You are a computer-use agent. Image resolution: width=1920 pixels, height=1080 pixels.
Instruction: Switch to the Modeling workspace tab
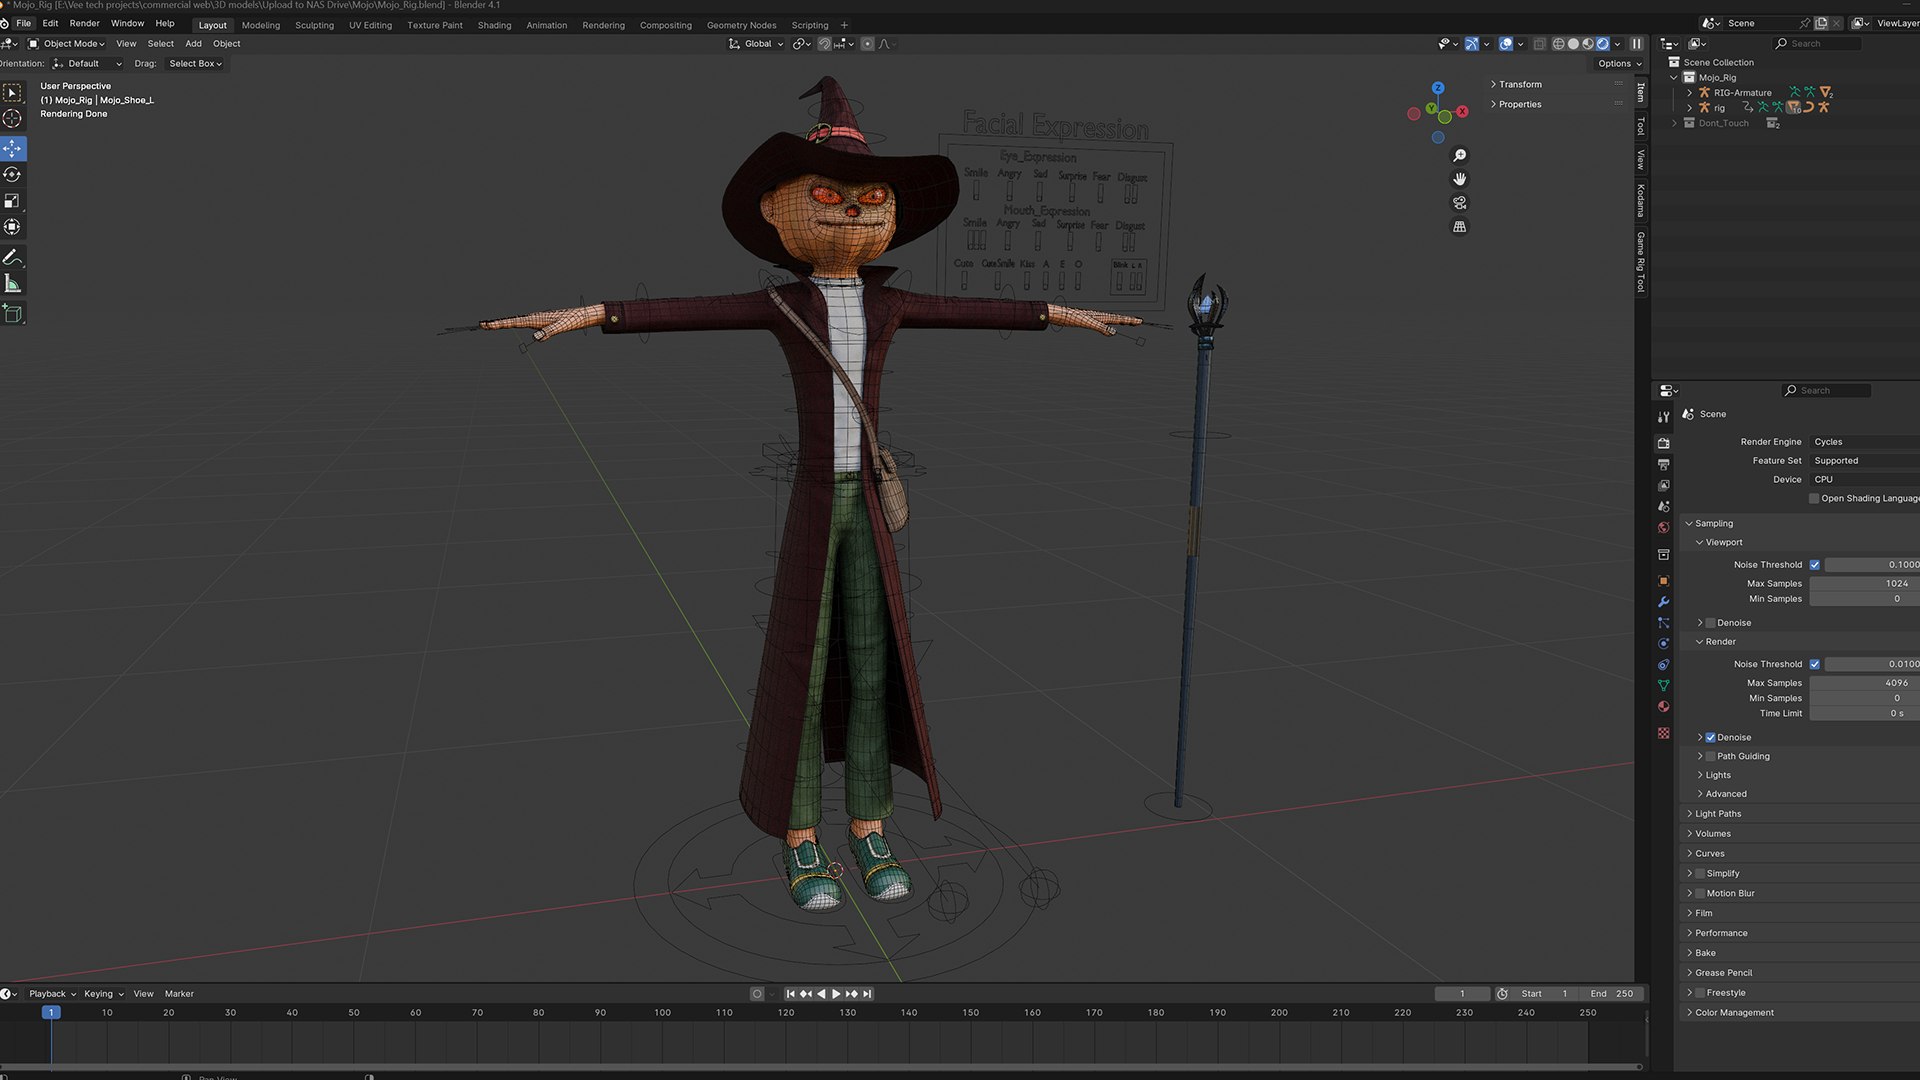(x=261, y=25)
